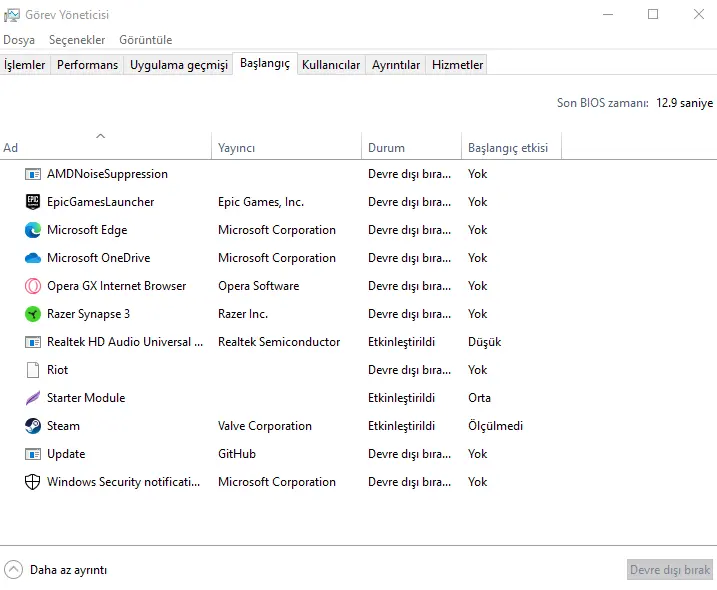717x590 pixels.
Task: Click Steam's Etkinleştirildi status cell
Action: 401,426
